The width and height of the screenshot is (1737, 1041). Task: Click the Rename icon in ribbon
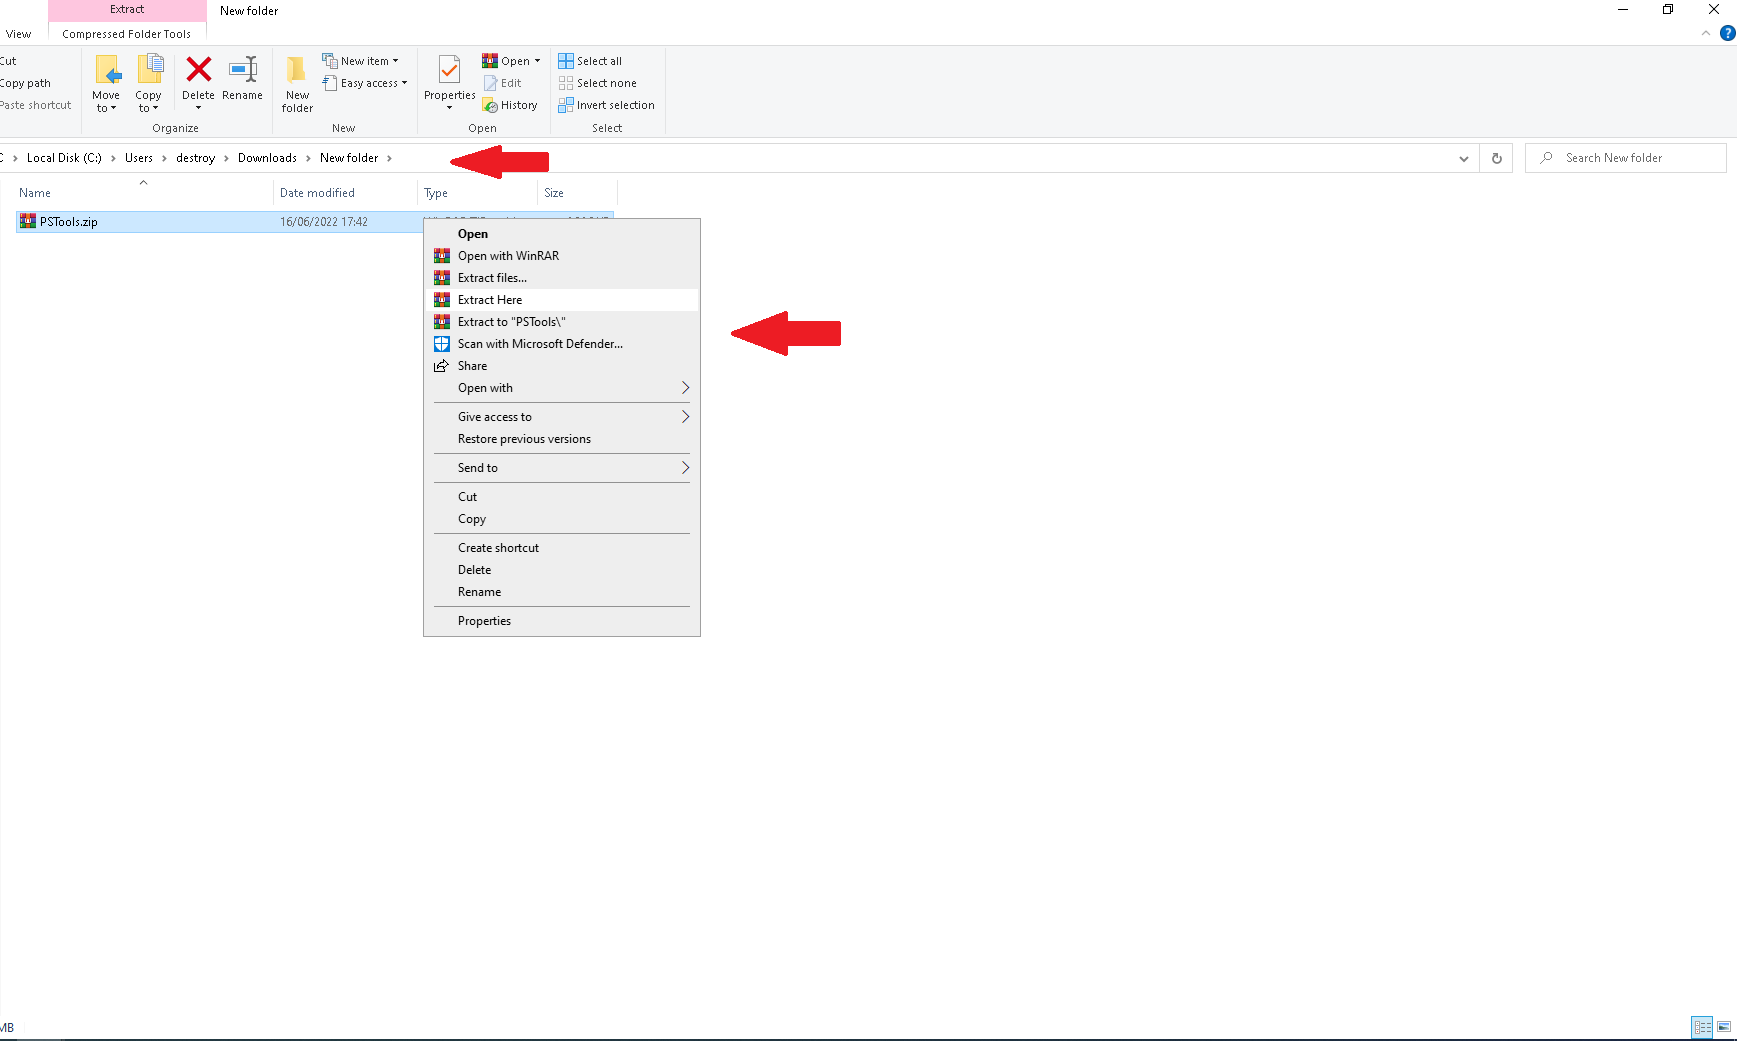point(243,69)
